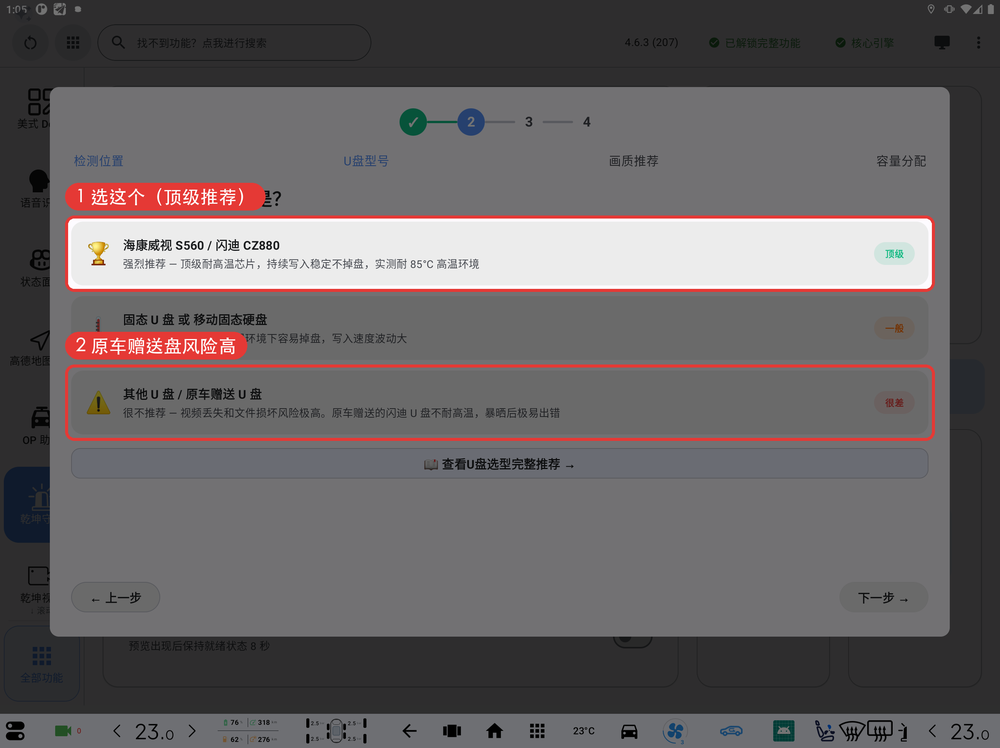Click the back arrow on the bottom bar
1000x748 pixels.
(x=409, y=731)
